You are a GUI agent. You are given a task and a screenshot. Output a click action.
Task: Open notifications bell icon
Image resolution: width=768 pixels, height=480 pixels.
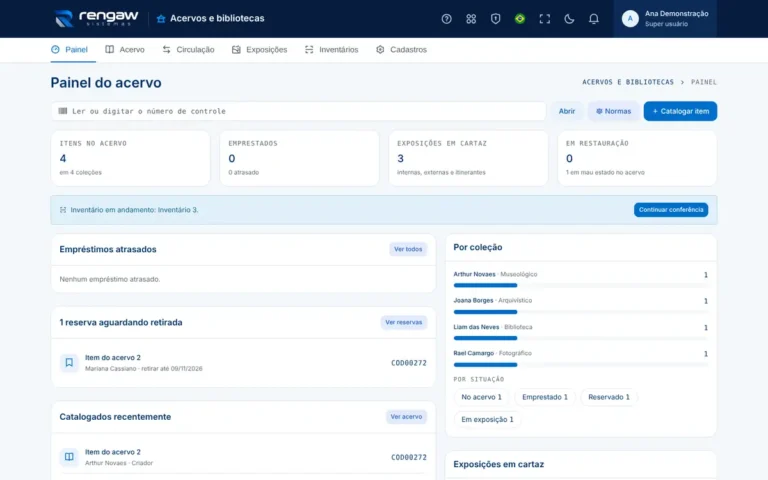click(593, 19)
